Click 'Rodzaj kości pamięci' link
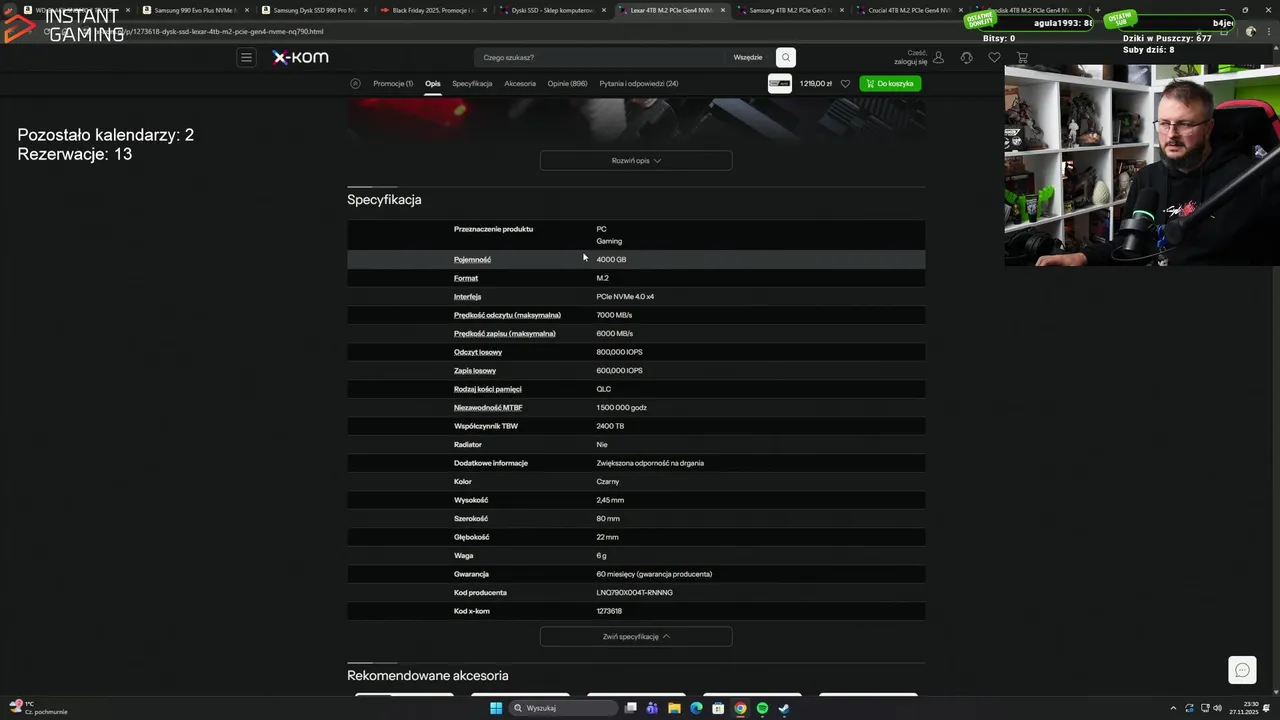Image resolution: width=1280 pixels, height=720 pixels. [487, 389]
